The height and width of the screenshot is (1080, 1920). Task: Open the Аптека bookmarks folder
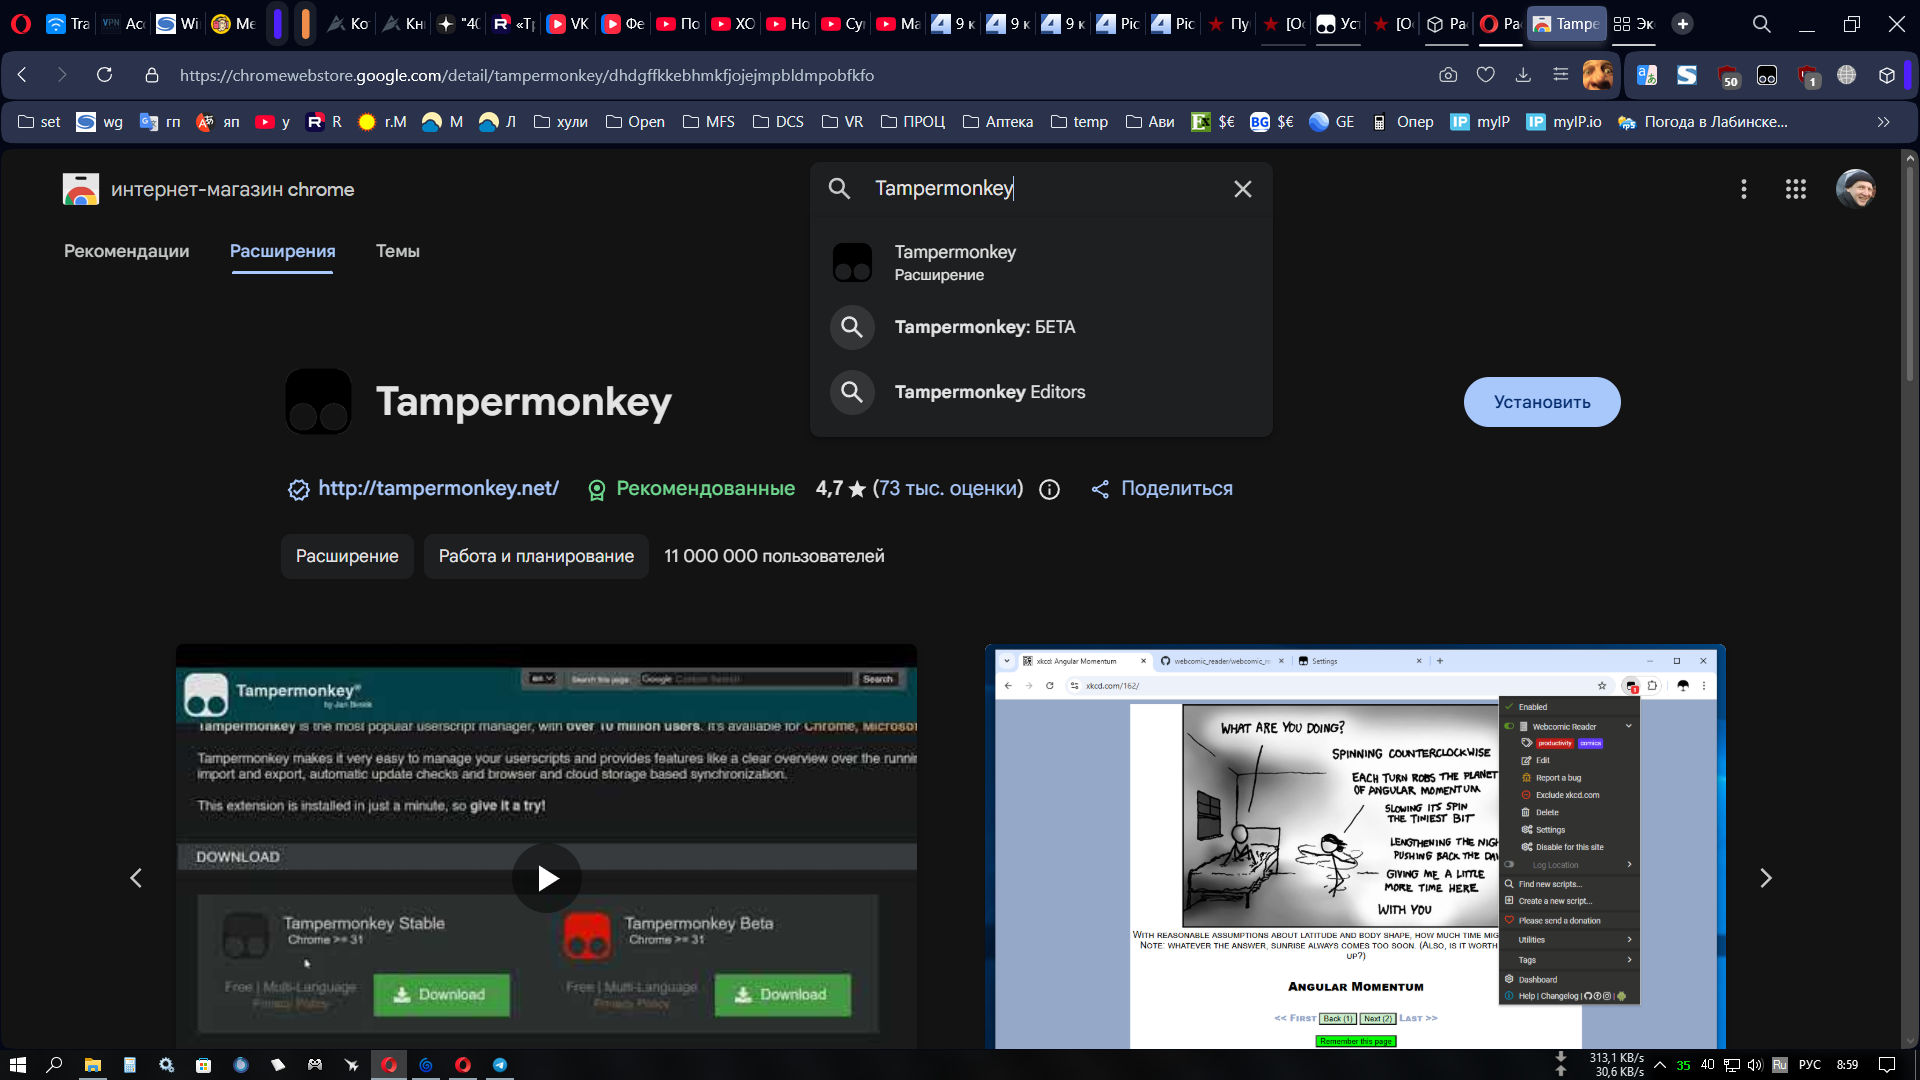pos(998,122)
